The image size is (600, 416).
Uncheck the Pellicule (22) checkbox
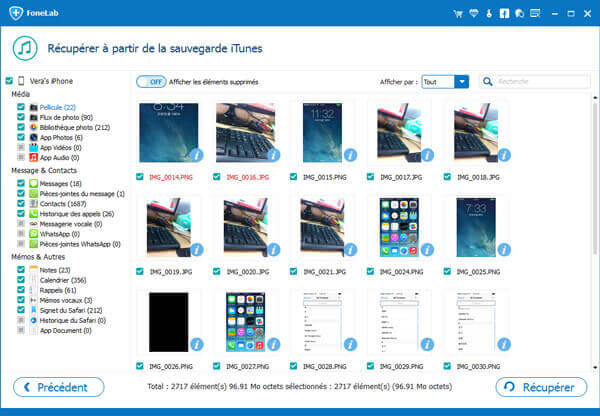21,107
